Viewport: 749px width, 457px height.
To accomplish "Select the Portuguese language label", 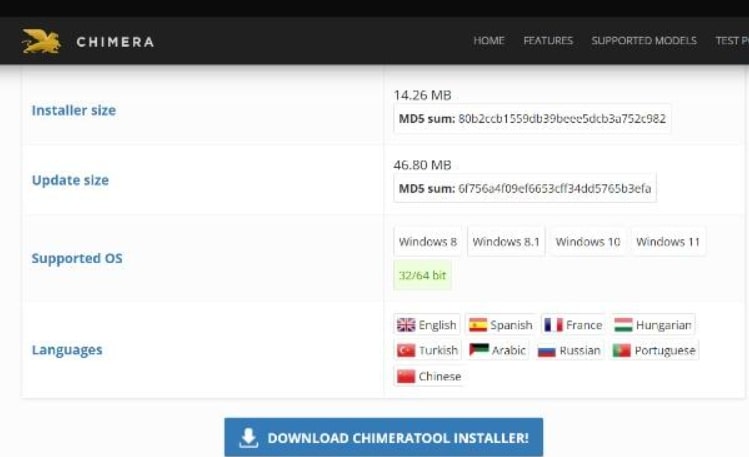I will pyautogui.click(x=665, y=351).
